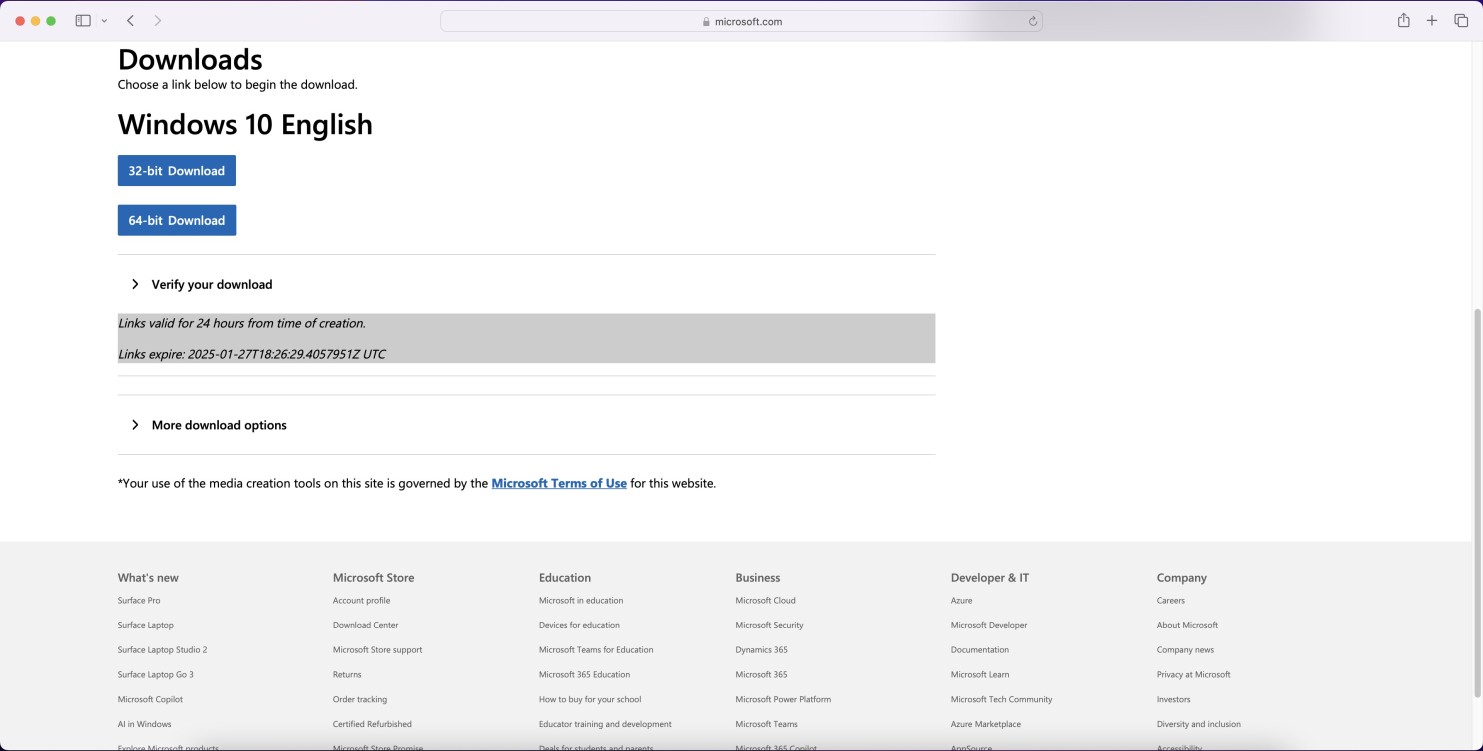Open Microsoft Teams link under Business
This screenshot has height=751, width=1483.
[767, 724]
